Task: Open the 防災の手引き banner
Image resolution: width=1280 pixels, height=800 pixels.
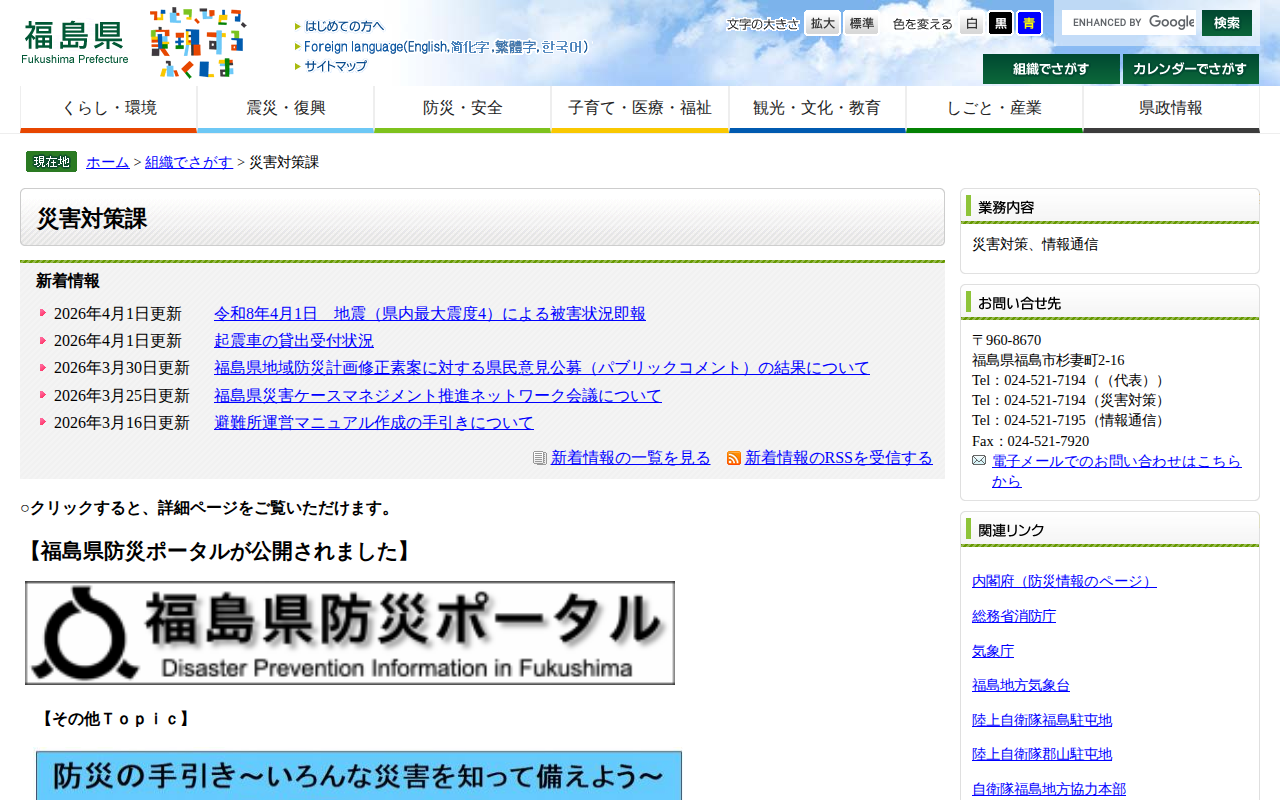Action: (357, 777)
